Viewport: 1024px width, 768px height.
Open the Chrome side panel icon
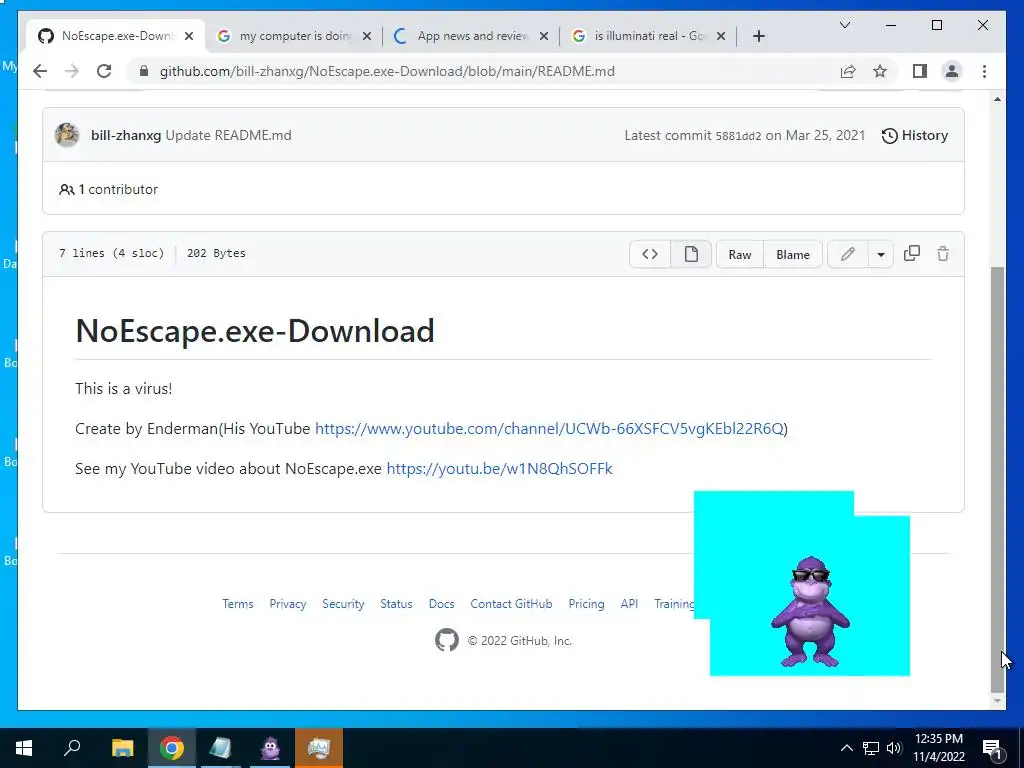point(920,71)
